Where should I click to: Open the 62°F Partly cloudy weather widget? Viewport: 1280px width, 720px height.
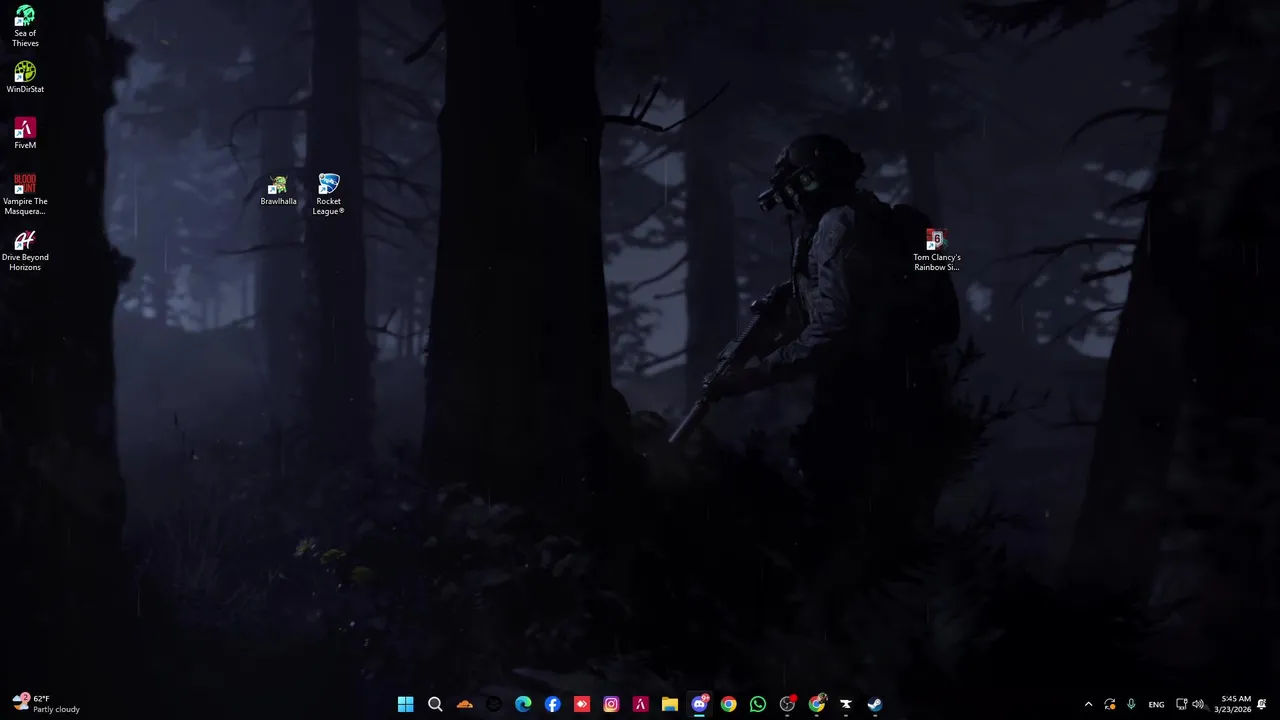[x=46, y=704]
